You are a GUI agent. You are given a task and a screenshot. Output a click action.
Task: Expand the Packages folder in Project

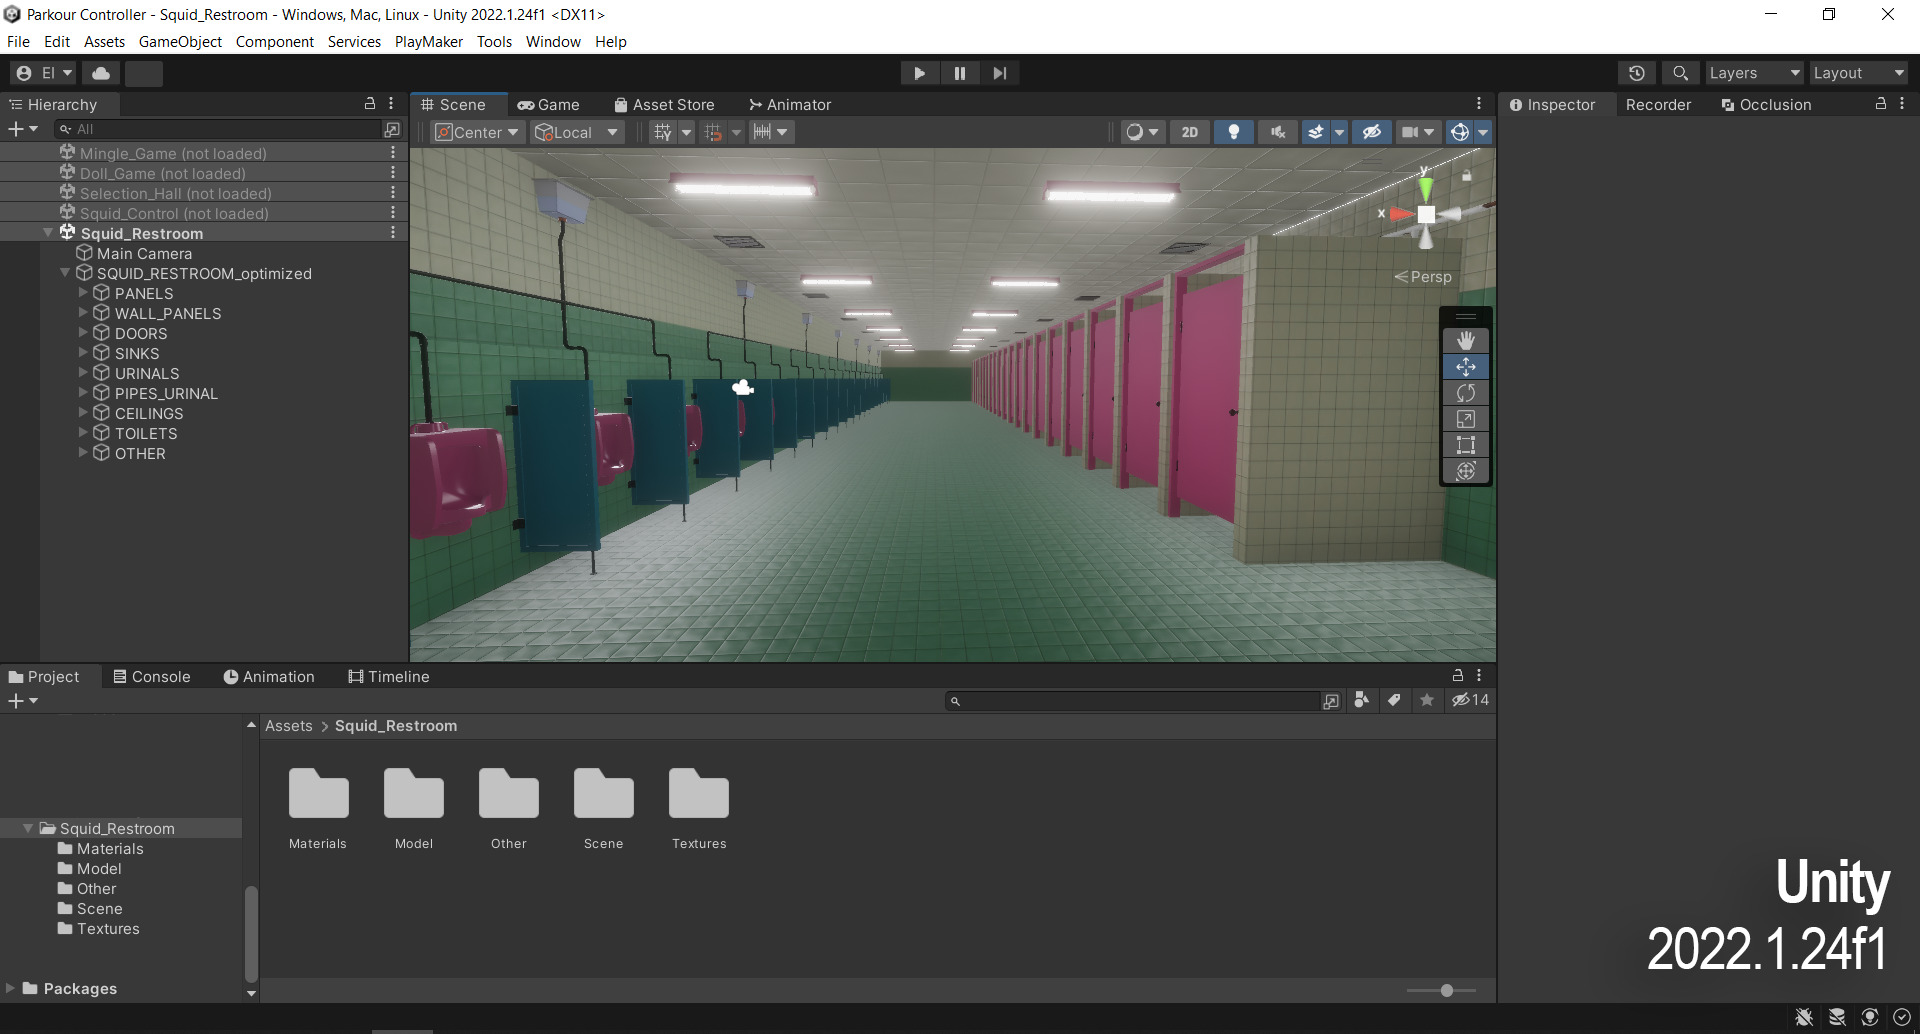[10, 988]
